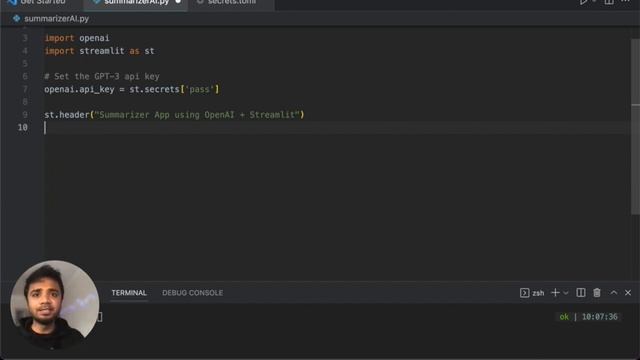Click the '# Set the GPT-3 api key' comment
The height and width of the screenshot is (360, 640).
pos(102,76)
